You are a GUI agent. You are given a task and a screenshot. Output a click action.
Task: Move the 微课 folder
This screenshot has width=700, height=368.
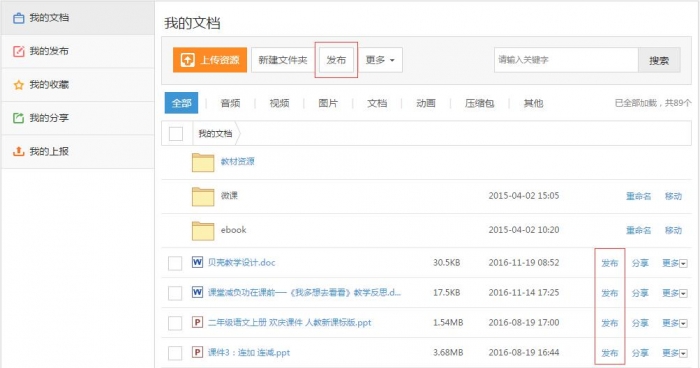click(673, 196)
